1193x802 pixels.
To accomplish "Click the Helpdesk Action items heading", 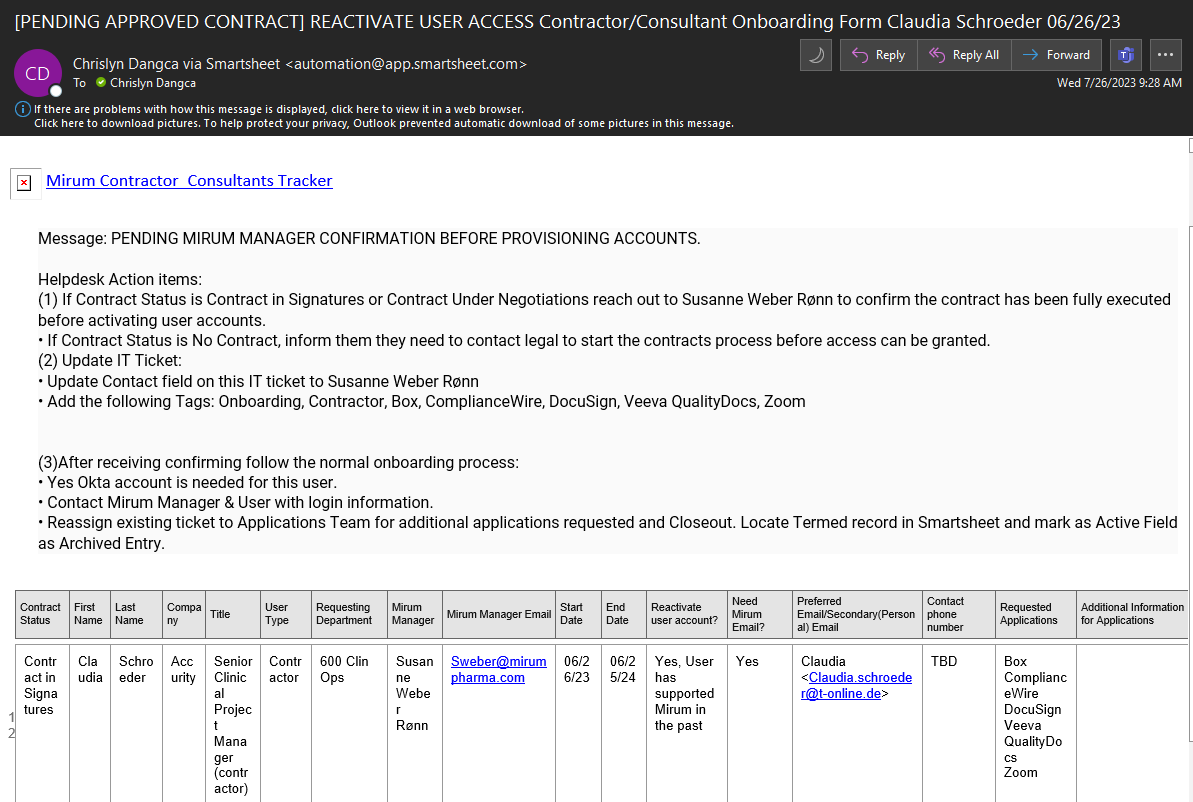I will (x=120, y=280).
